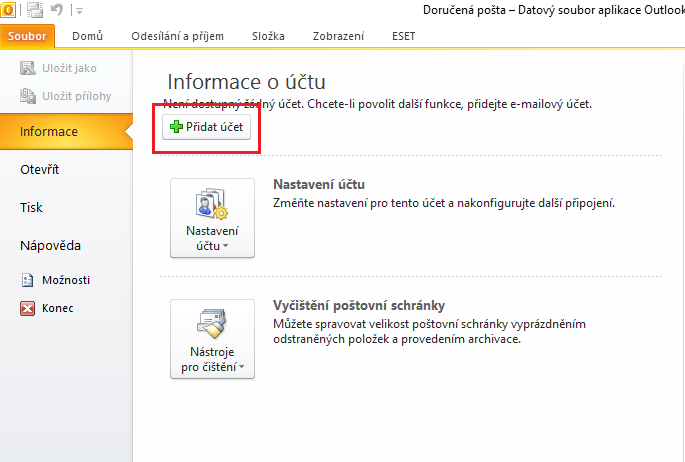The image size is (685, 462).
Task: Click the Send/Receive all folders quick access icon
Action: [36, 10]
